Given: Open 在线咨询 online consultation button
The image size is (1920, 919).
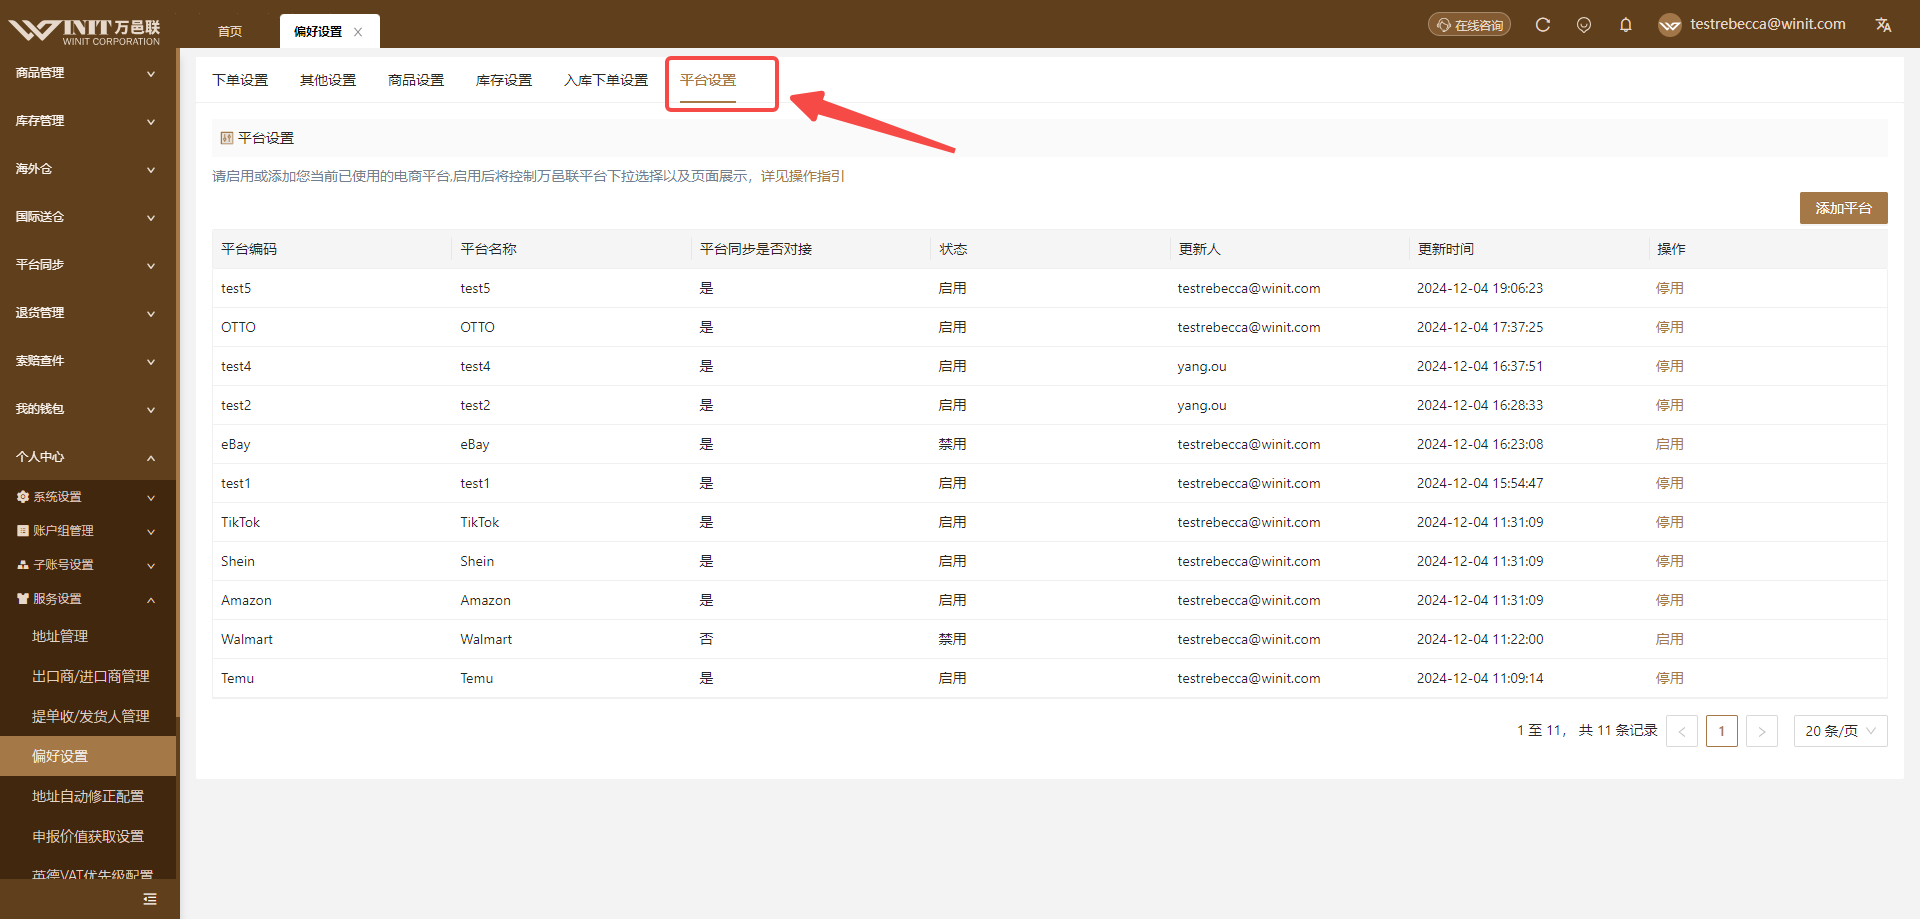Looking at the screenshot, I should (x=1469, y=25).
